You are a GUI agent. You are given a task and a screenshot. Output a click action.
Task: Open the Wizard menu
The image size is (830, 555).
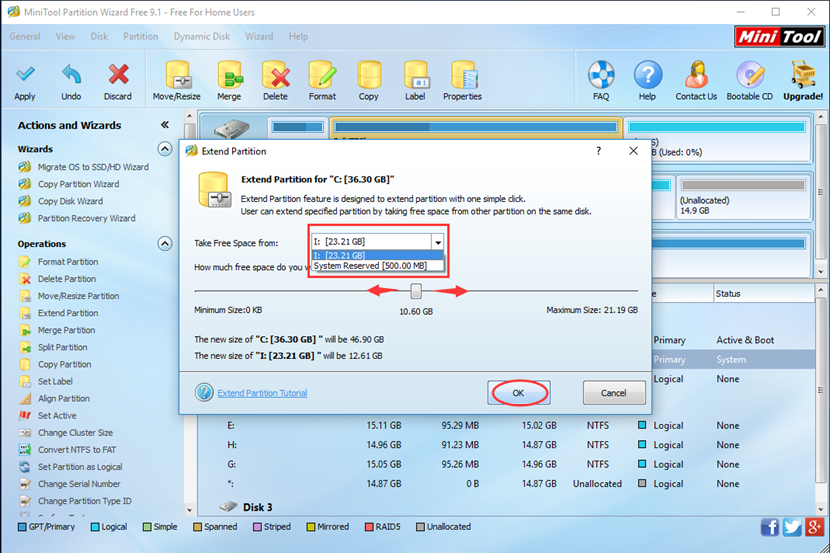tap(259, 37)
